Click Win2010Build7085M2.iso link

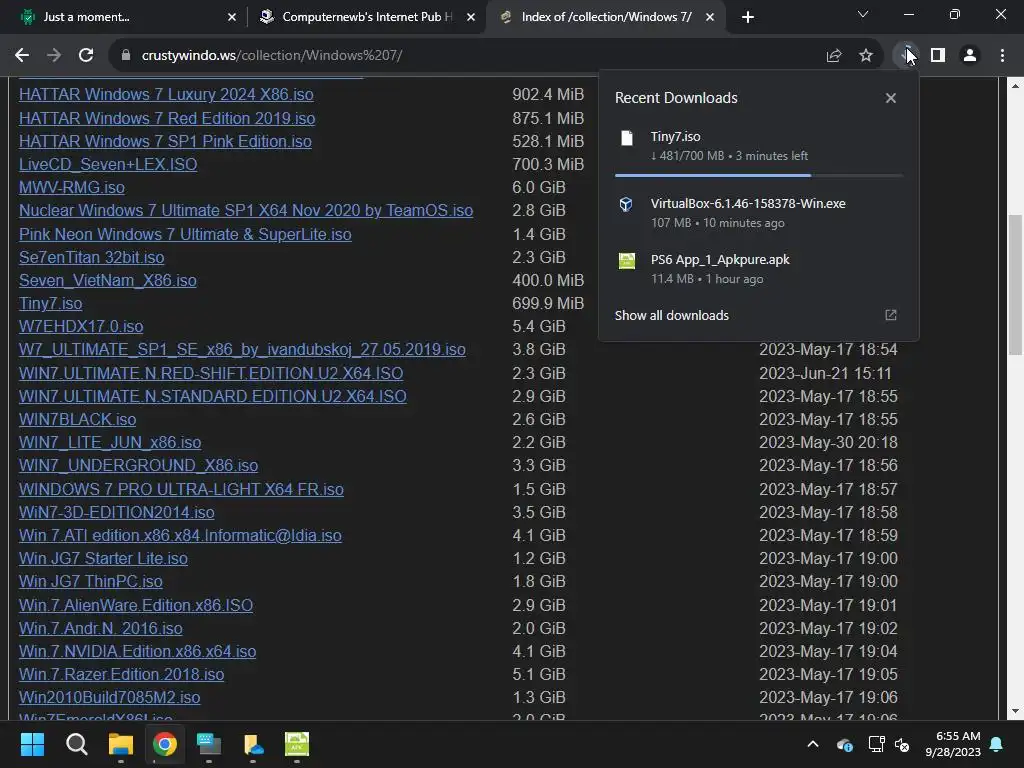[x=109, y=697]
